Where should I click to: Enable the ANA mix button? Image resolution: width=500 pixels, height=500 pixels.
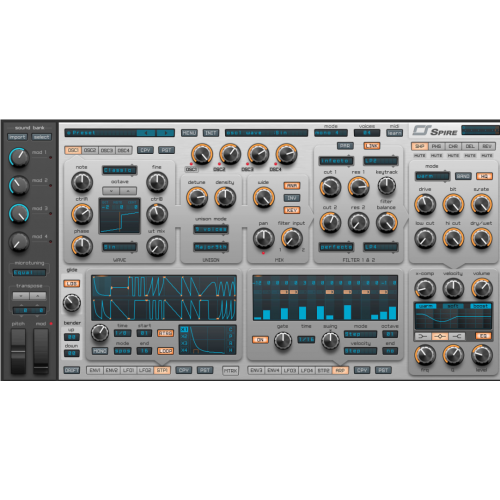(x=292, y=186)
